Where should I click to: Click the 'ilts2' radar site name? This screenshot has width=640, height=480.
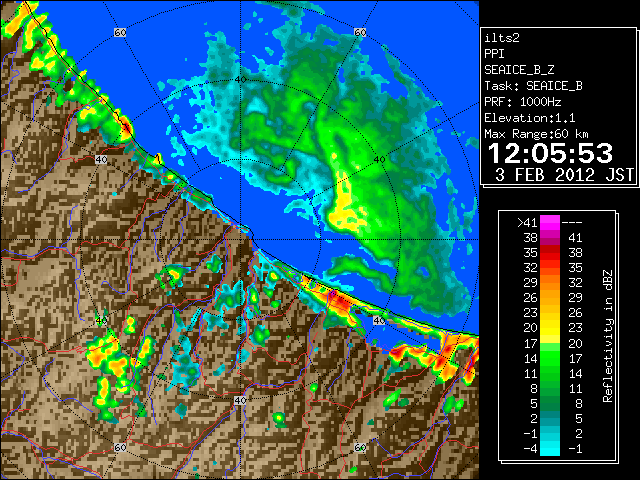(502, 38)
